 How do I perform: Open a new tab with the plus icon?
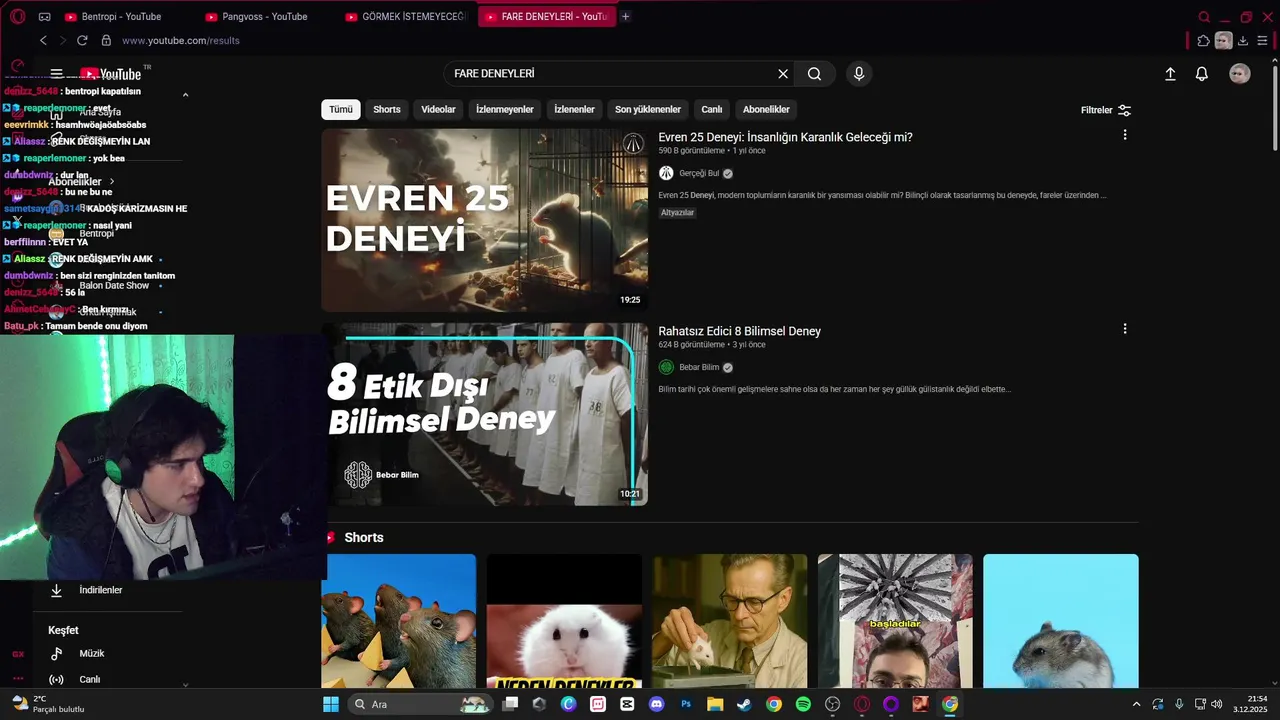click(x=626, y=16)
